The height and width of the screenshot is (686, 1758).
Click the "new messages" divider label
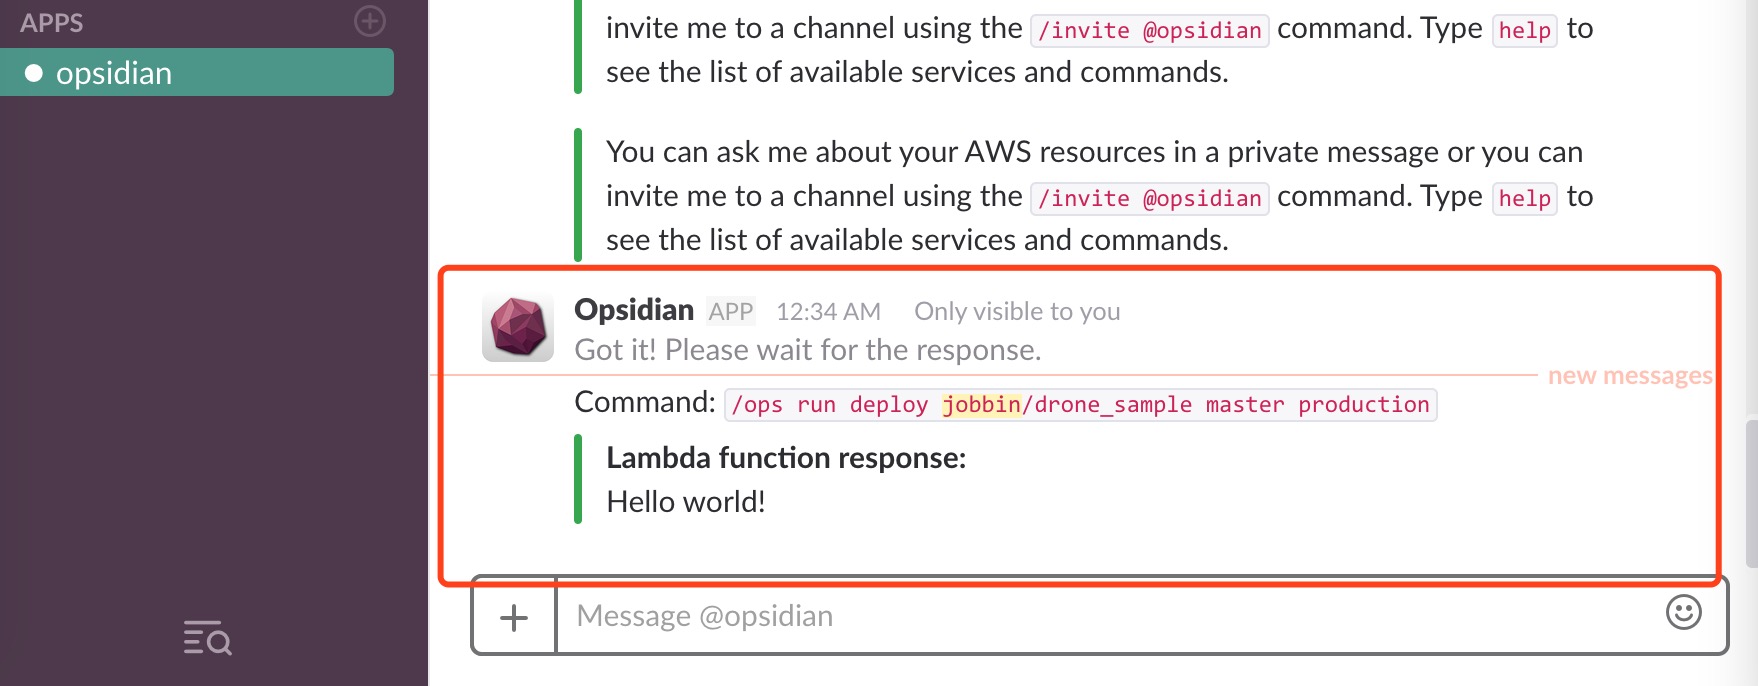(1629, 376)
